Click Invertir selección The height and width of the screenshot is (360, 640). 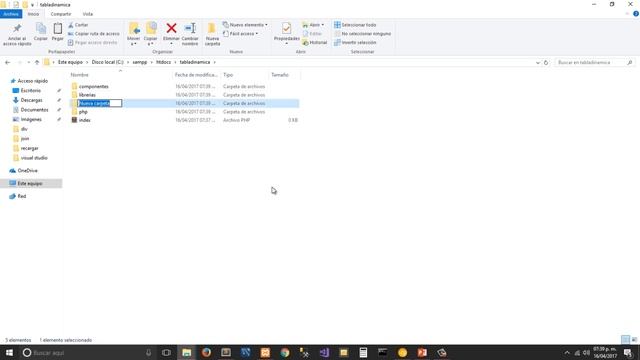[355, 42]
